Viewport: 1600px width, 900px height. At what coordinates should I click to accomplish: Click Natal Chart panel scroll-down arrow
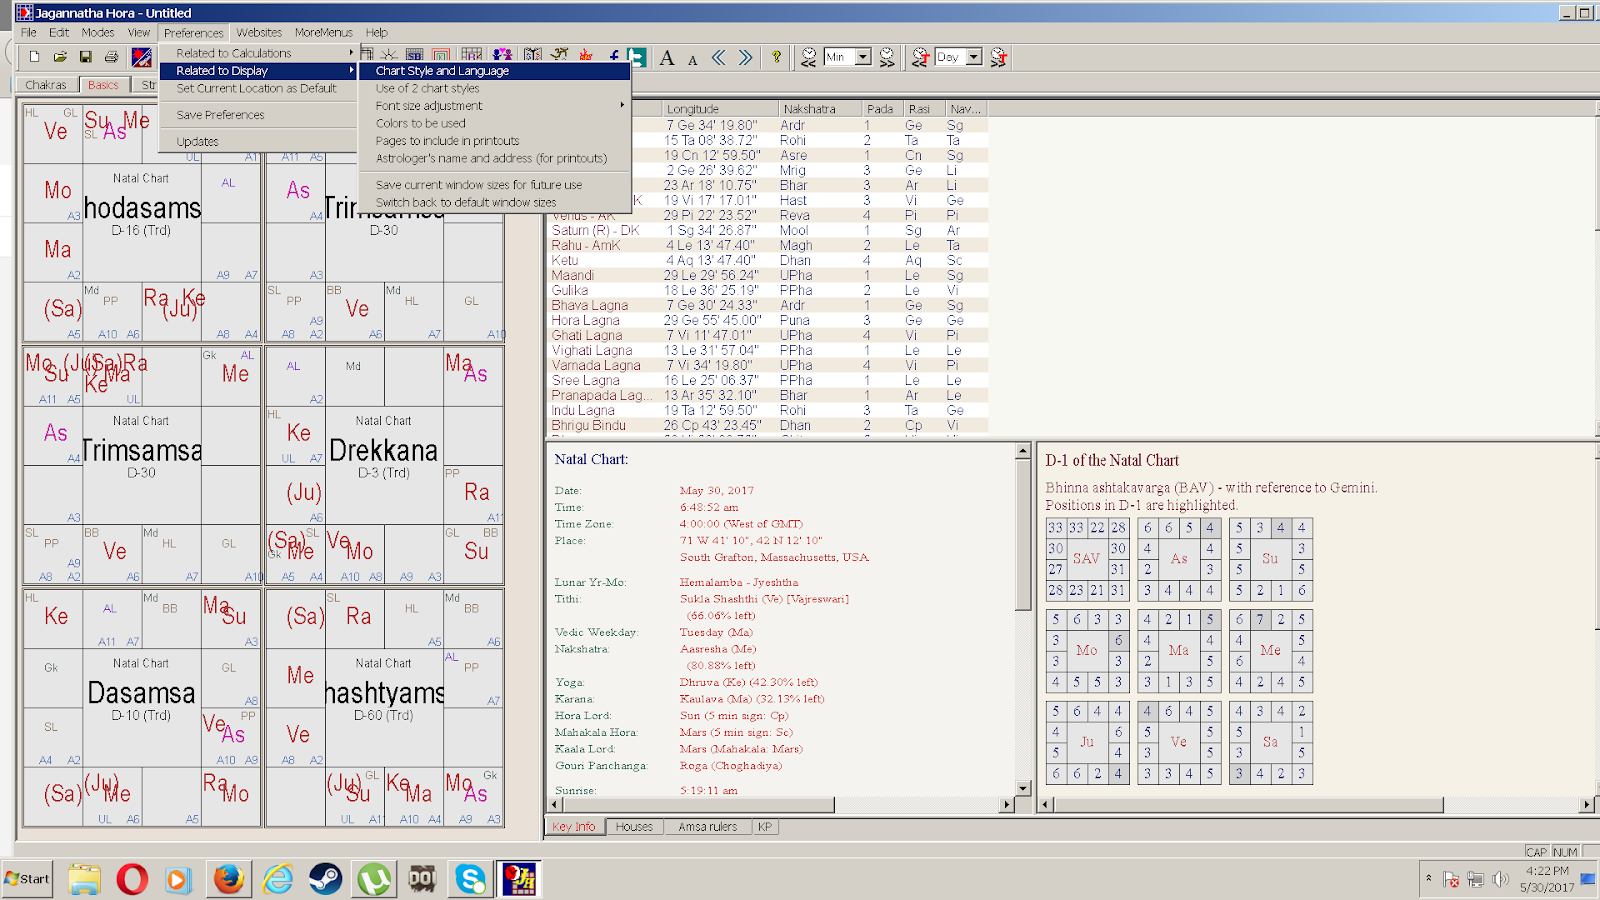1023,789
